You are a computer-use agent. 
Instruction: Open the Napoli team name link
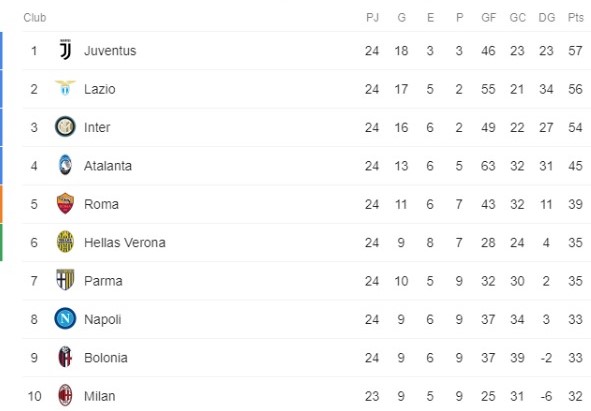click(103, 319)
